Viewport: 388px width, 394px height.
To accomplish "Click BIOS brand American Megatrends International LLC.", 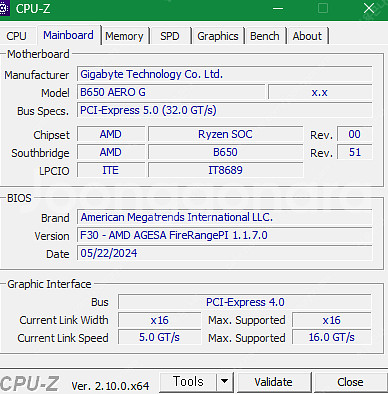I will 225,217.
